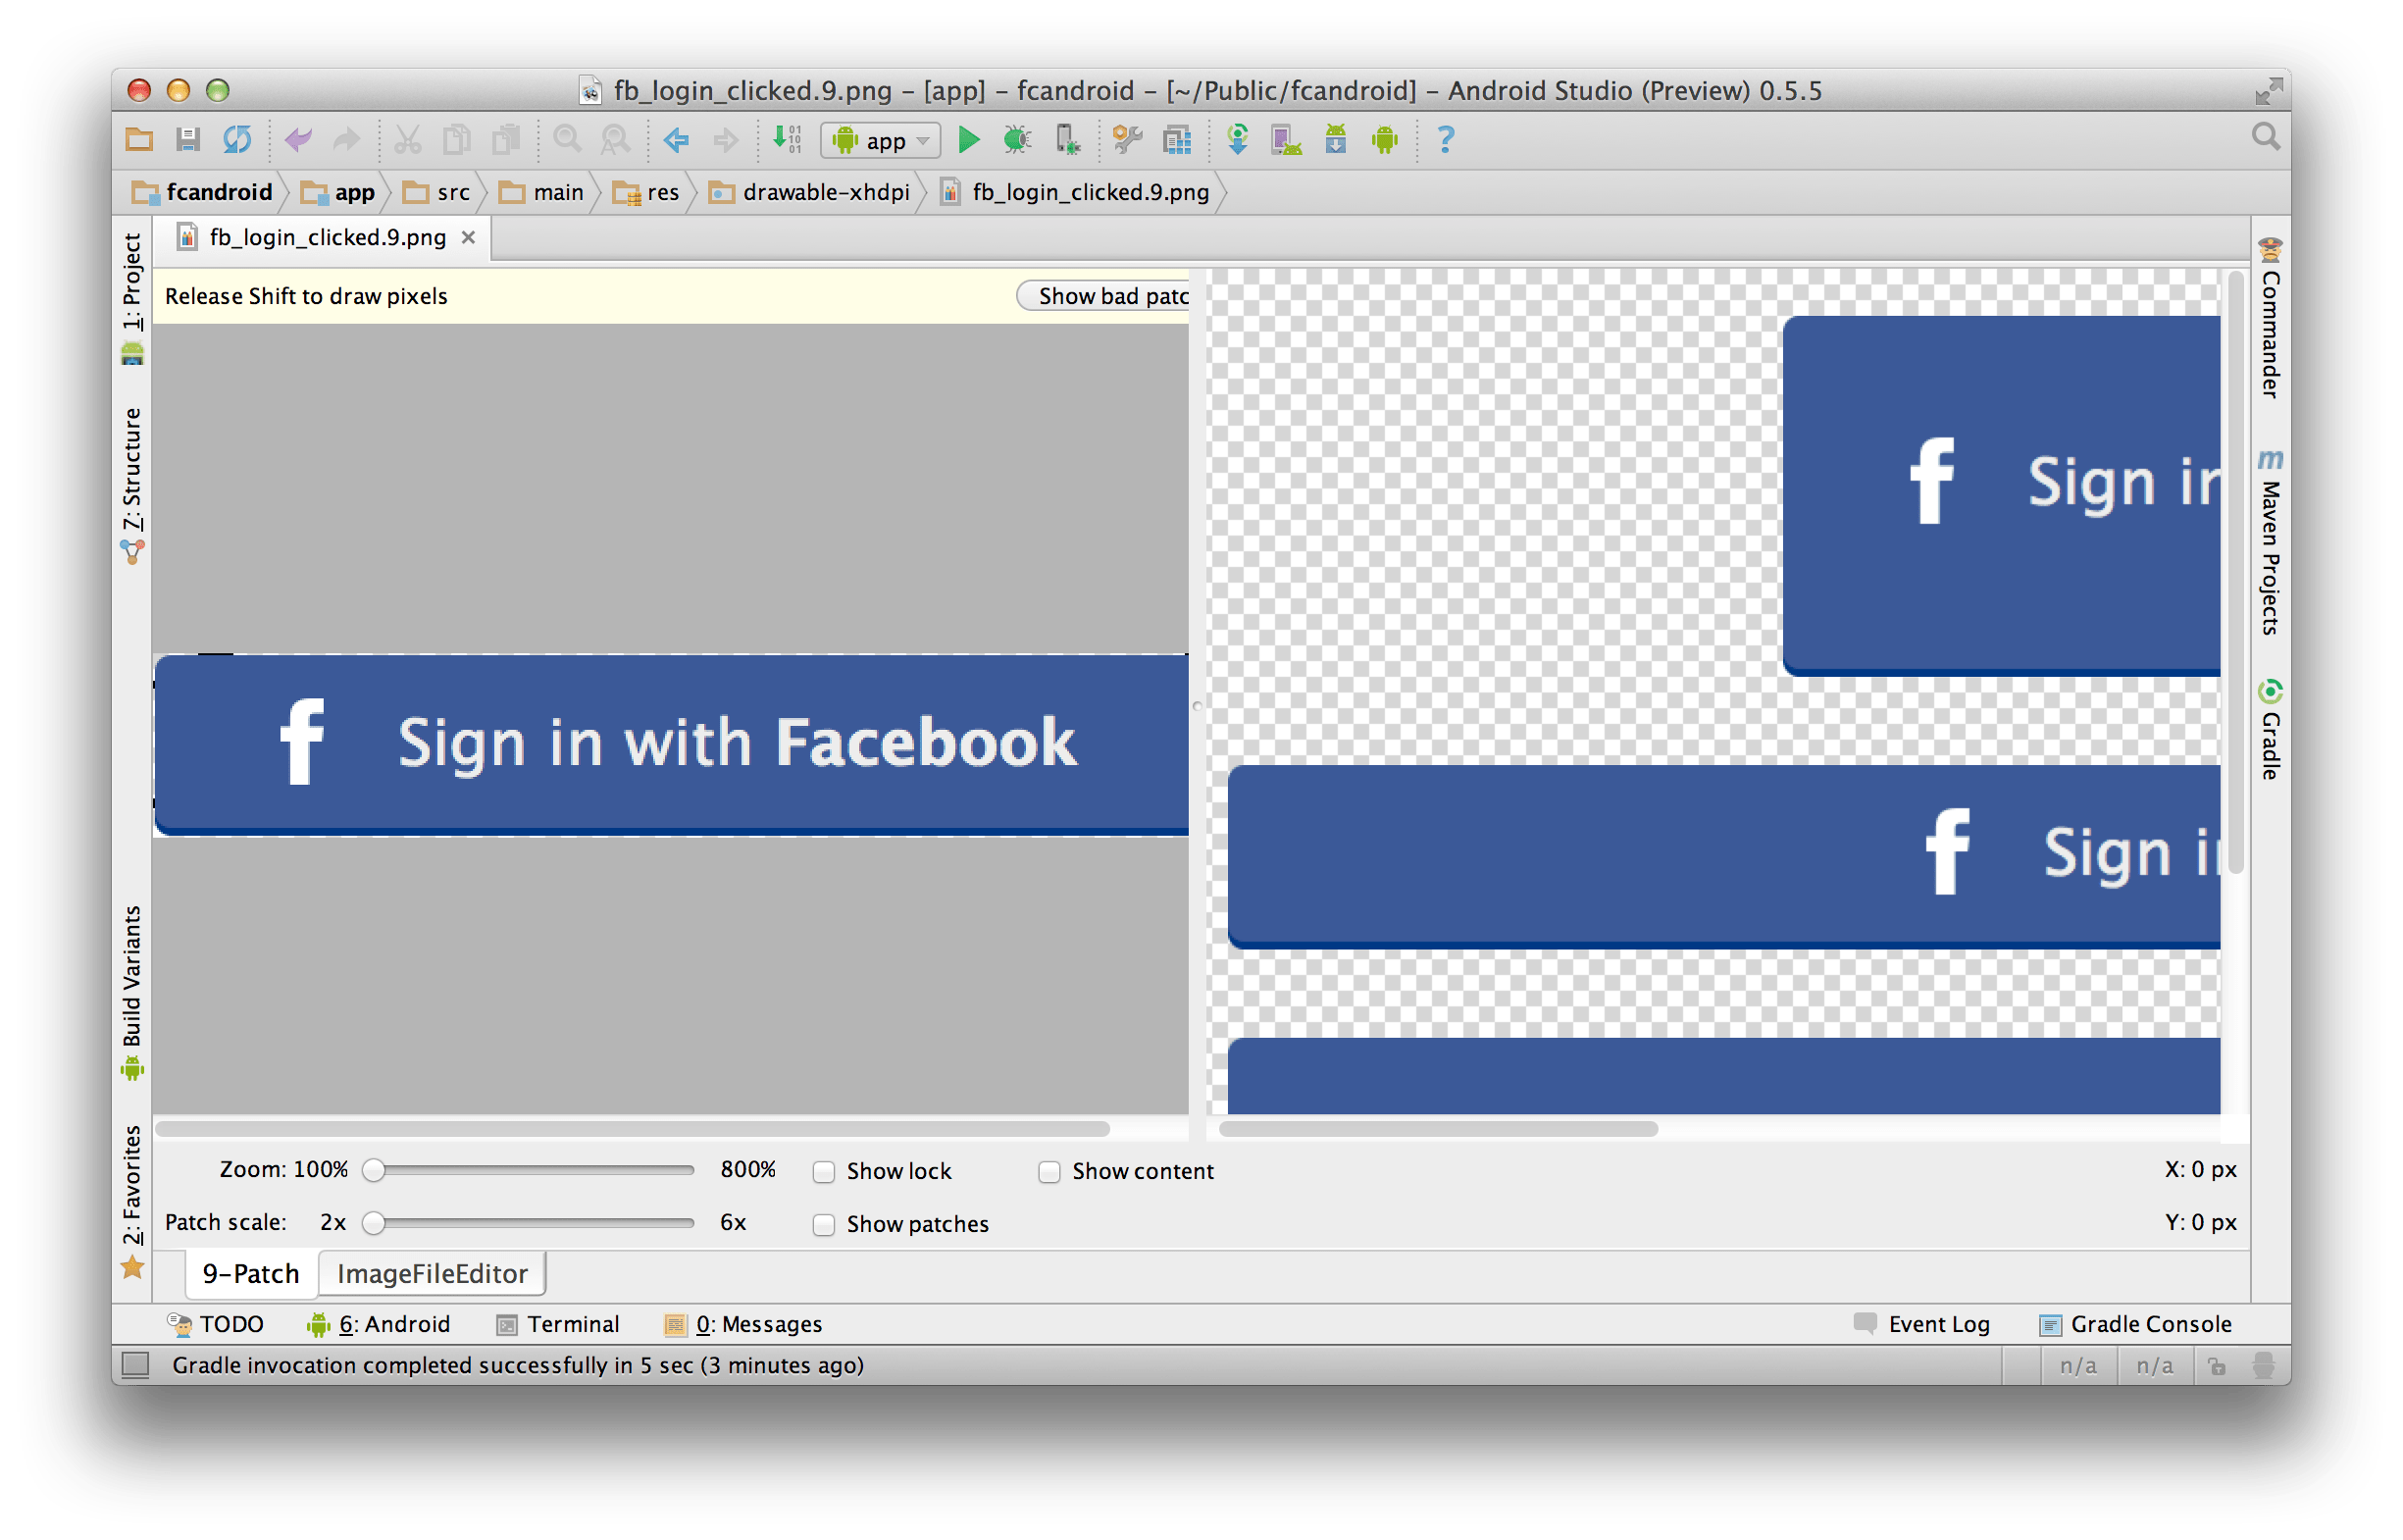
Task: Click the Save All floppy icon
Action: pyautogui.click(x=188, y=140)
